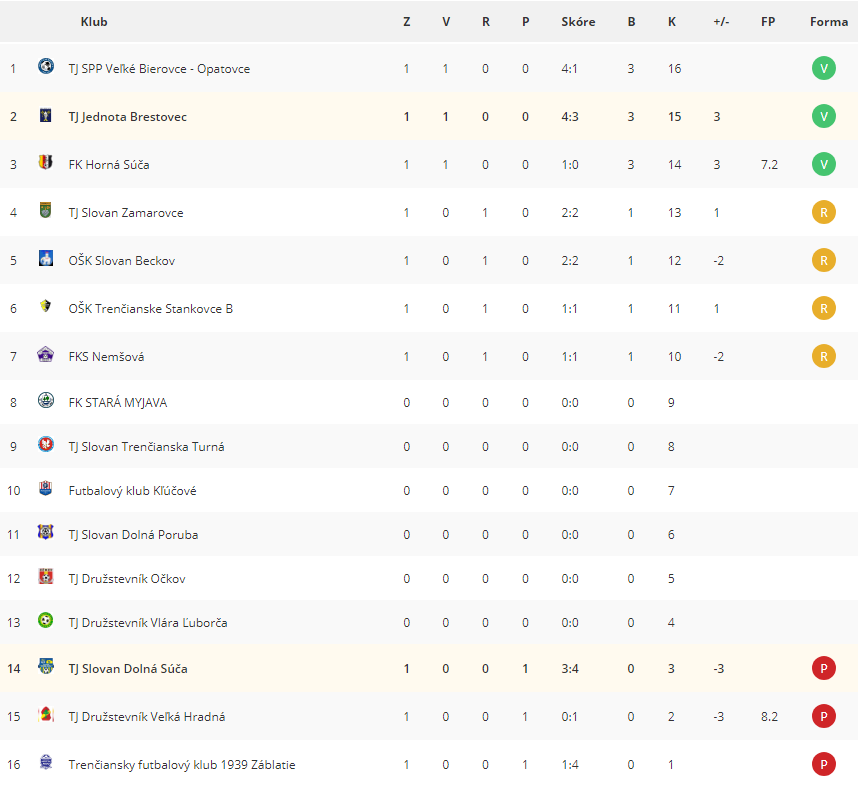Click the red P form badge for Záblatie
The height and width of the screenshot is (787, 858).
coord(824,765)
